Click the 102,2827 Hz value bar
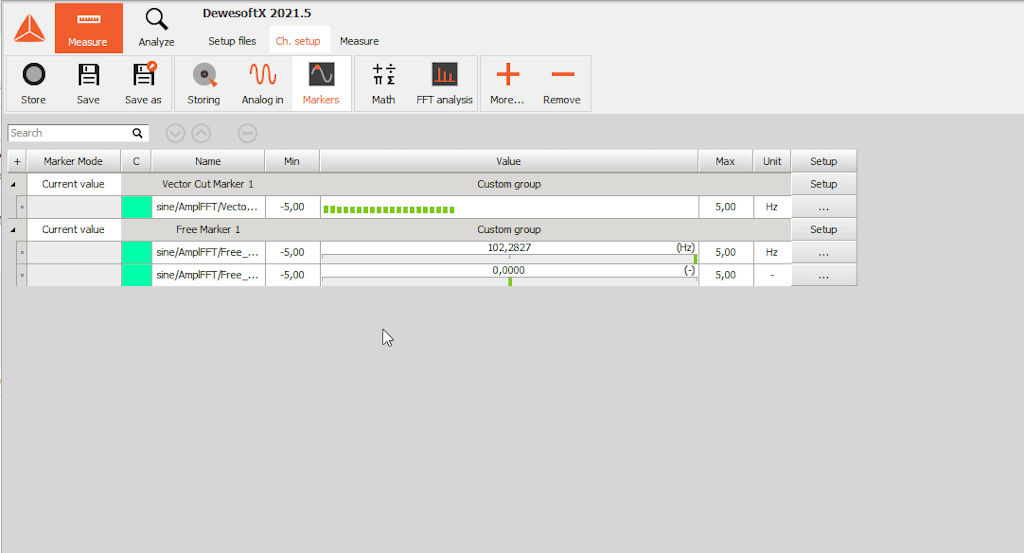The width and height of the screenshot is (1024, 553). pos(509,252)
